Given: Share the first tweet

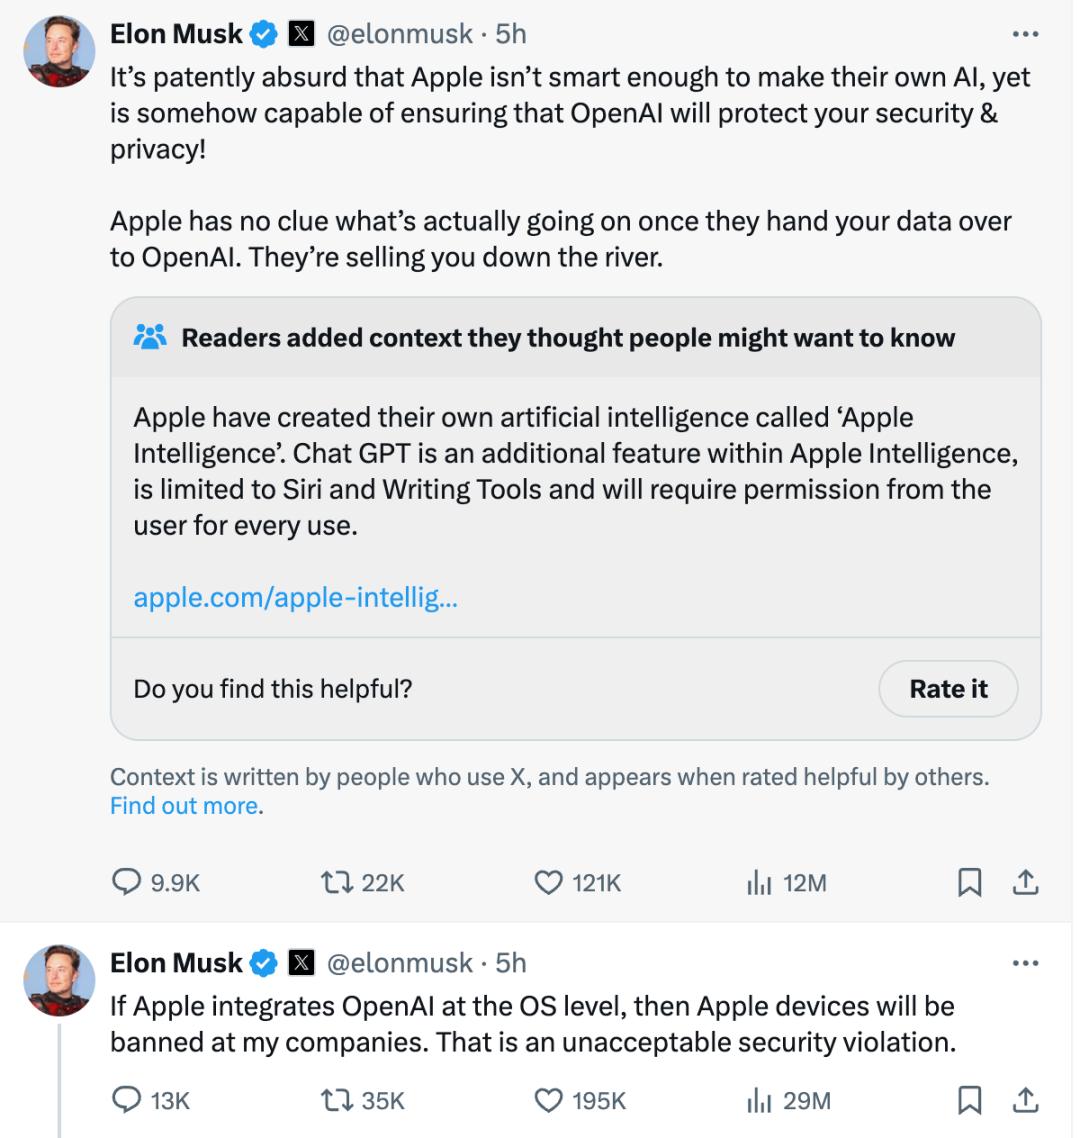Looking at the screenshot, I should (x=1026, y=882).
